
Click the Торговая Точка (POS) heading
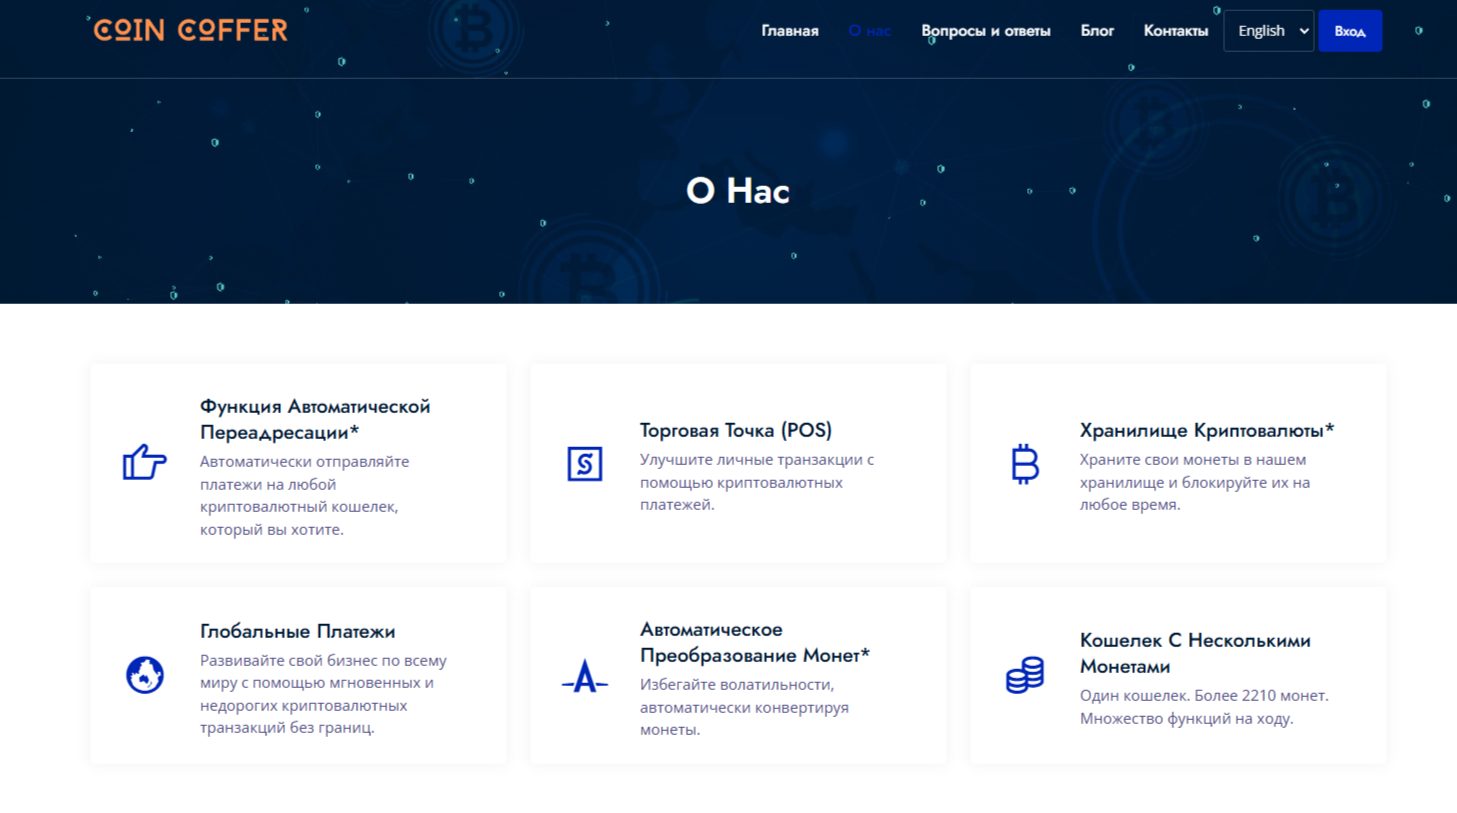(735, 430)
